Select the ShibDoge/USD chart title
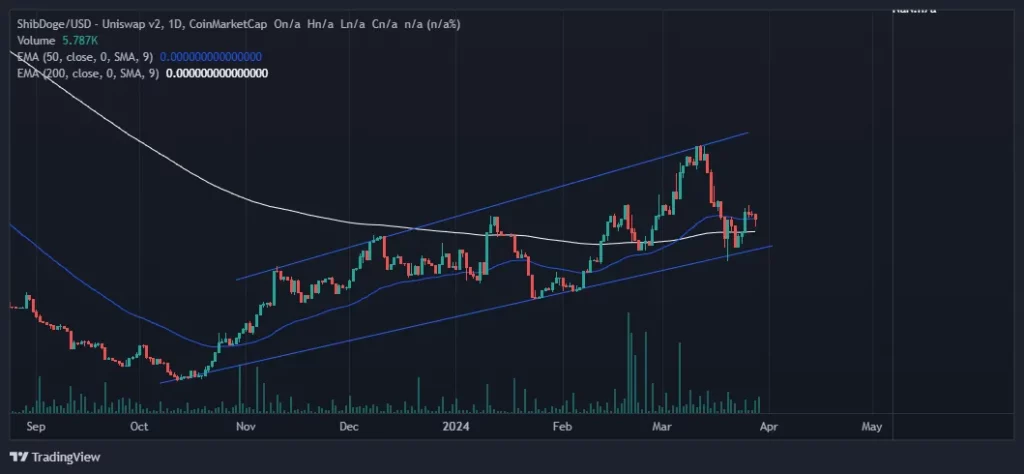This screenshot has height=474, width=1024. tap(239, 24)
